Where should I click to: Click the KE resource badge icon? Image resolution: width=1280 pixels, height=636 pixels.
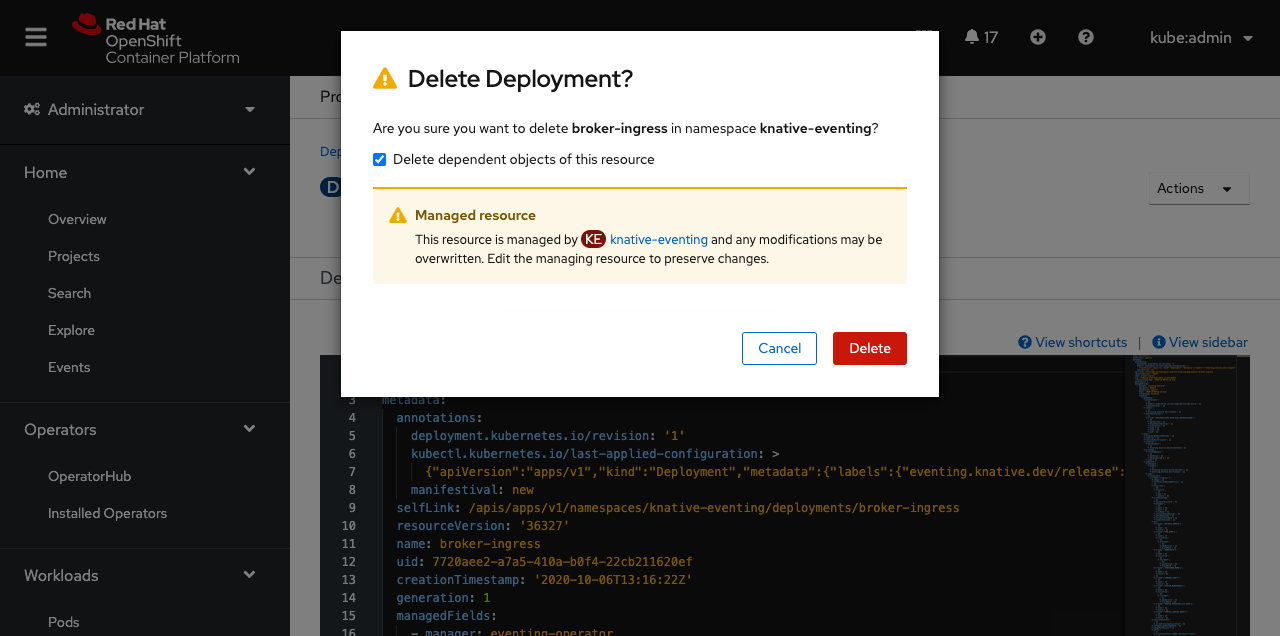pyautogui.click(x=594, y=240)
